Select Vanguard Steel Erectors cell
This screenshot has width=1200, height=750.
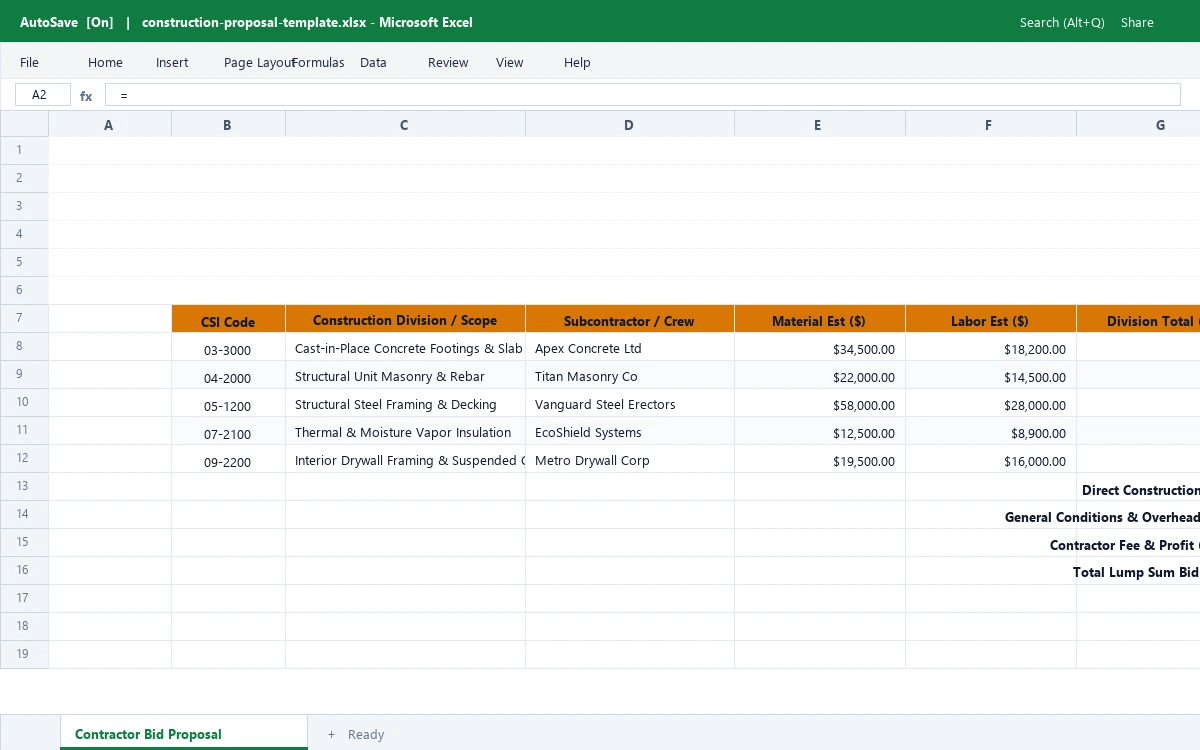(630, 403)
